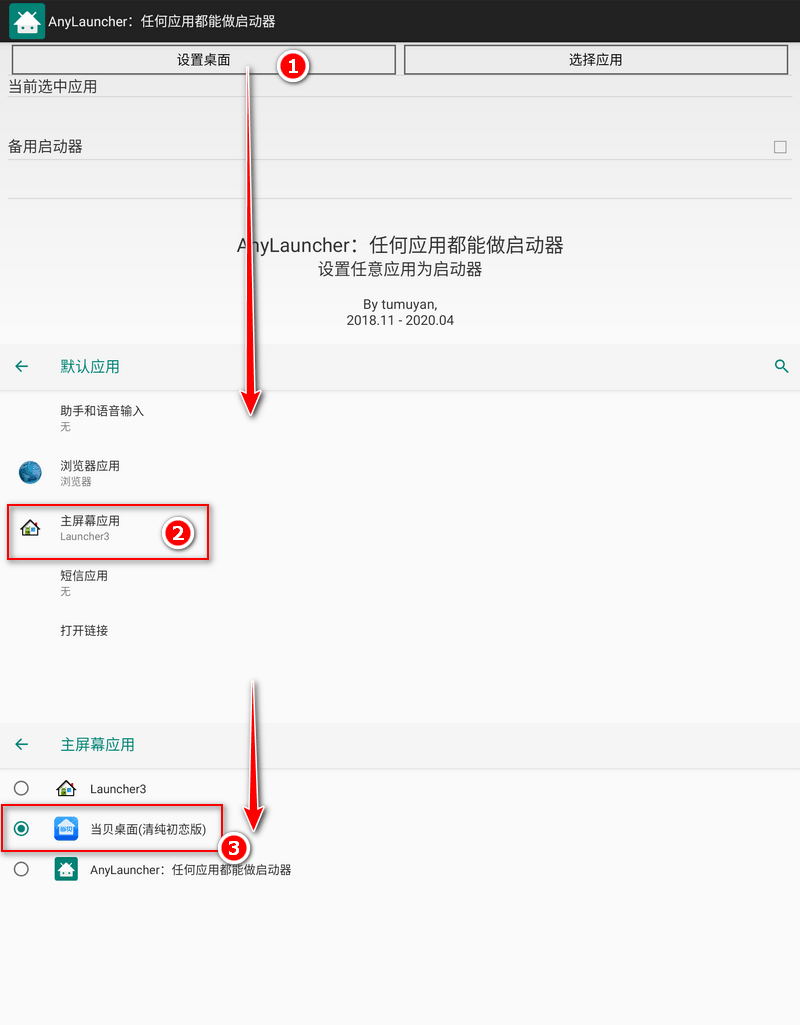
Task: Select the AnyLauncher radio button
Action: click(21, 869)
